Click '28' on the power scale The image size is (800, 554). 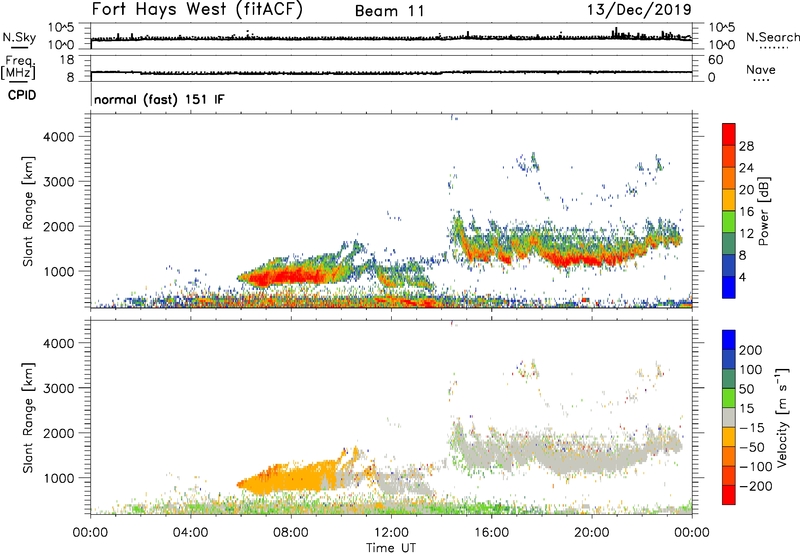click(746, 146)
